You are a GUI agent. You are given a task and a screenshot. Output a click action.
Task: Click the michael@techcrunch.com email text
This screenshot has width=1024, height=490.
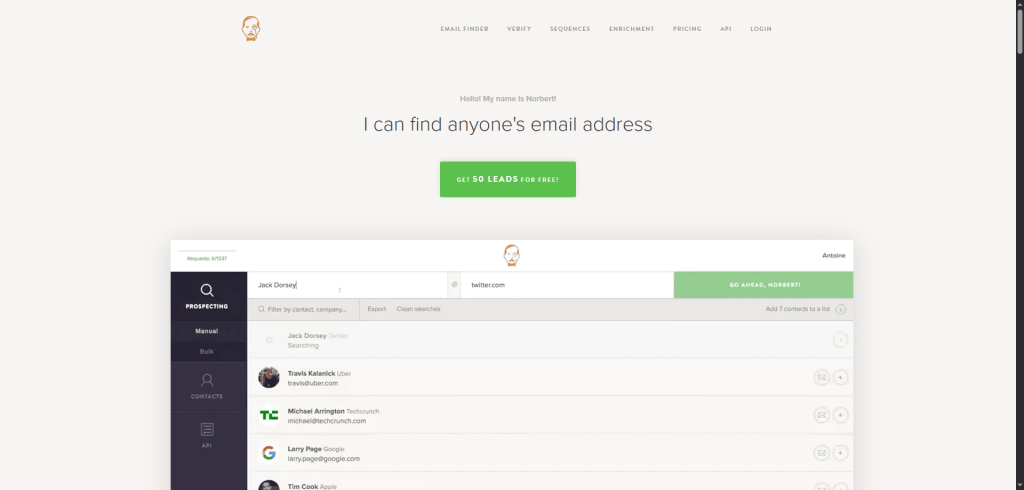click(x=327, y=421)
